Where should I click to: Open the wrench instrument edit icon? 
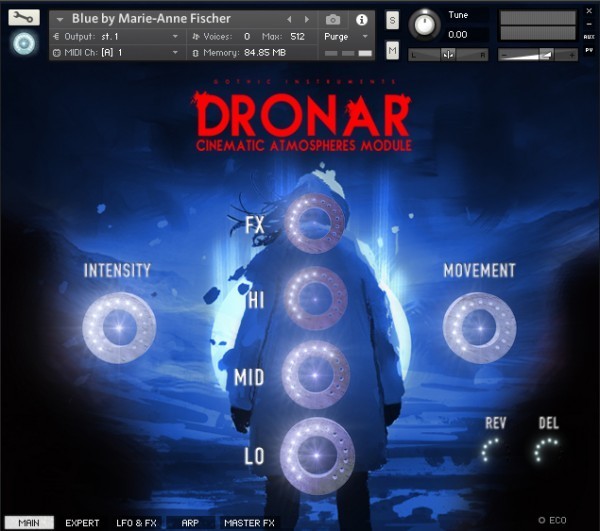pyautogui.click(x=24, y=17)
